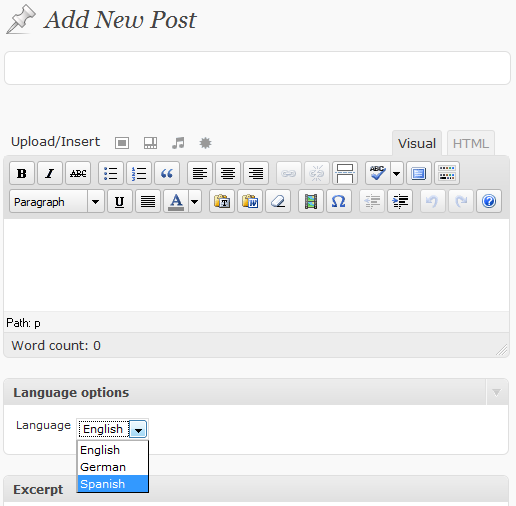This screenshot has height=506, width=516.
Task: Open text color picker arrow
Action: 195,201
